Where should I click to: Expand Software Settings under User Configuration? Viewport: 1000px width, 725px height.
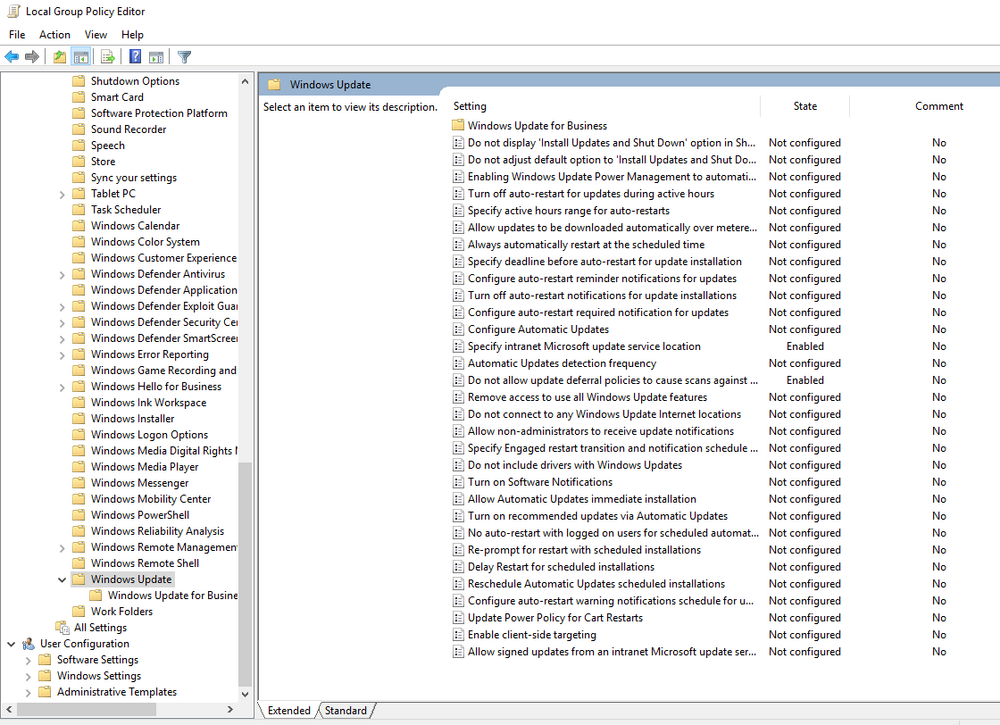click(x=28, y=660)
